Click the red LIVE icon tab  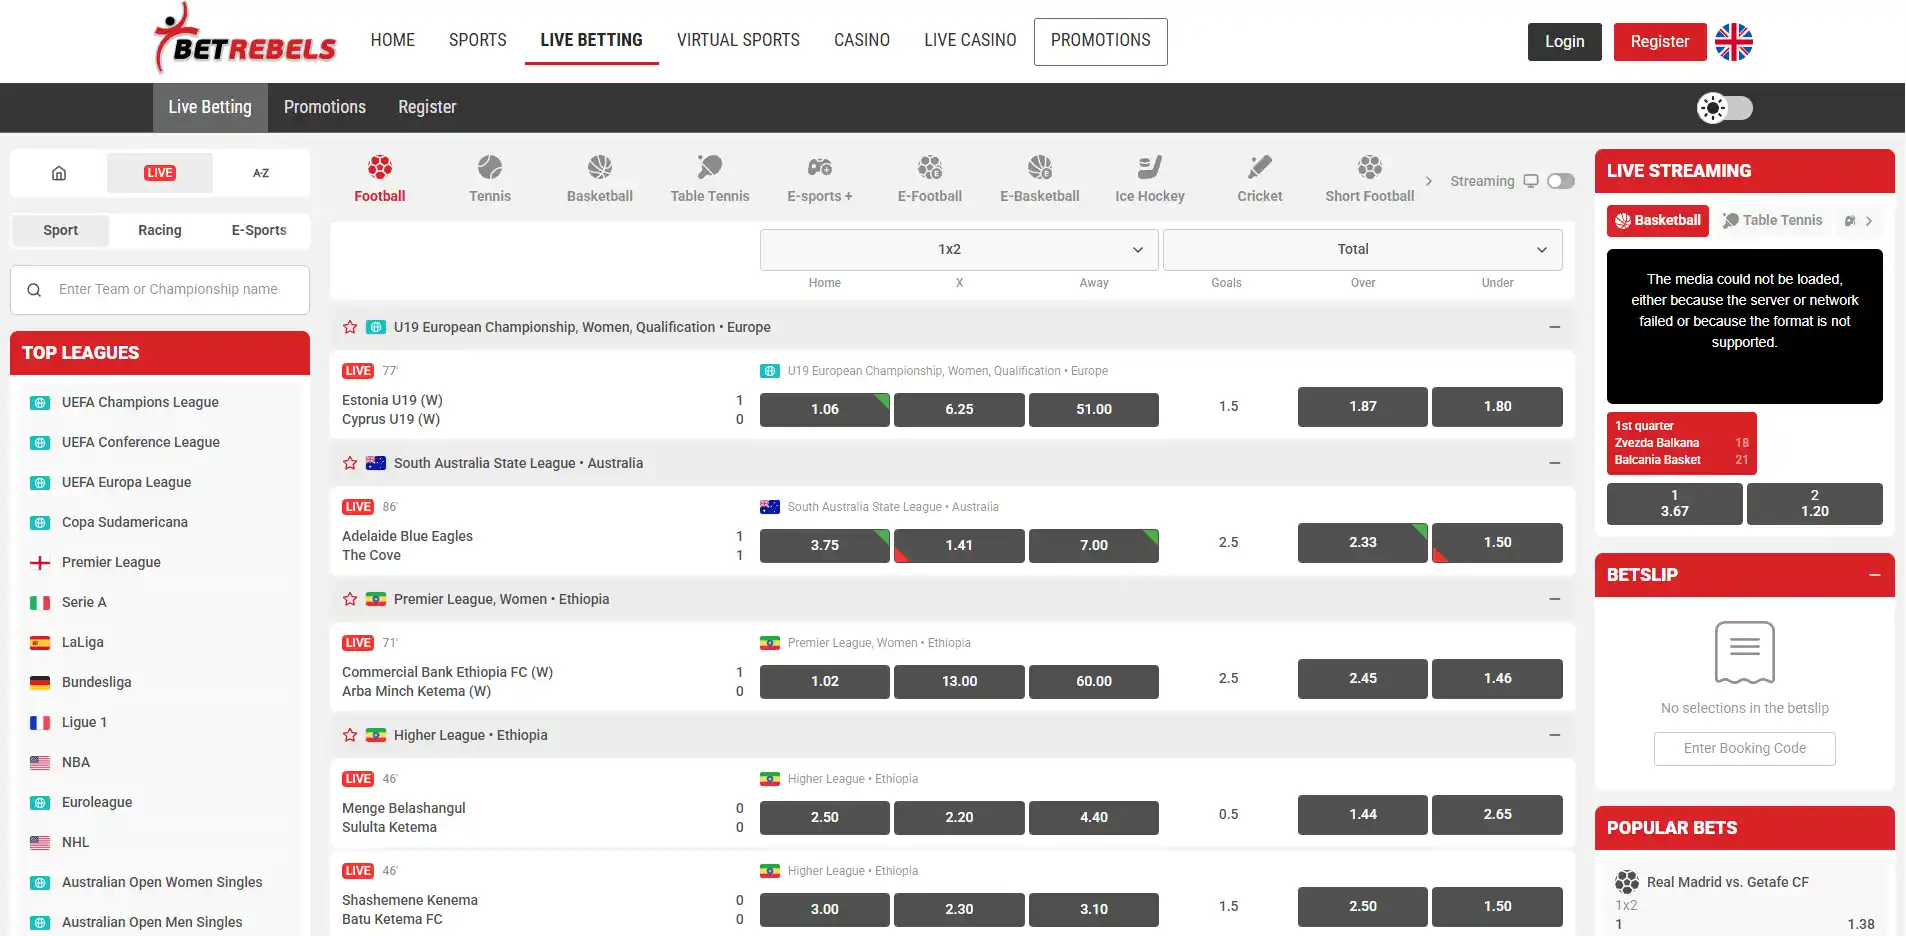(160, 173)
